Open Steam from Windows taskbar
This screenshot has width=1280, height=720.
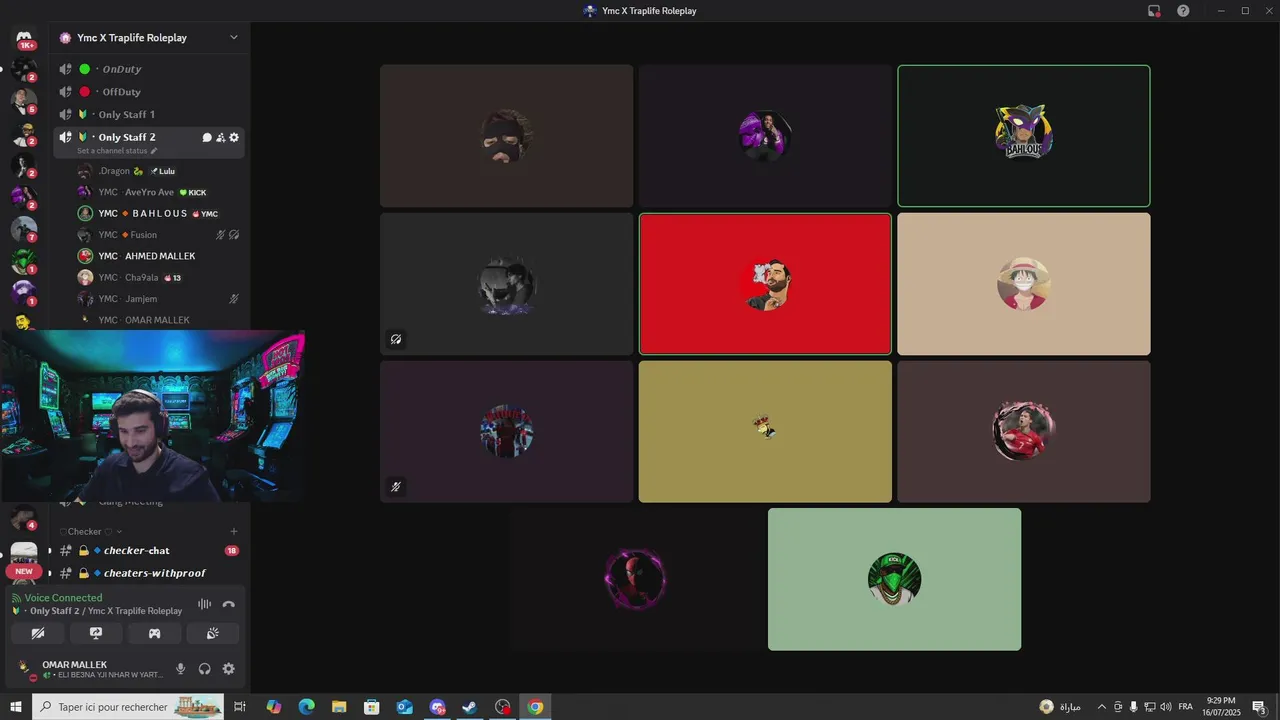click(x=469, y=707)
